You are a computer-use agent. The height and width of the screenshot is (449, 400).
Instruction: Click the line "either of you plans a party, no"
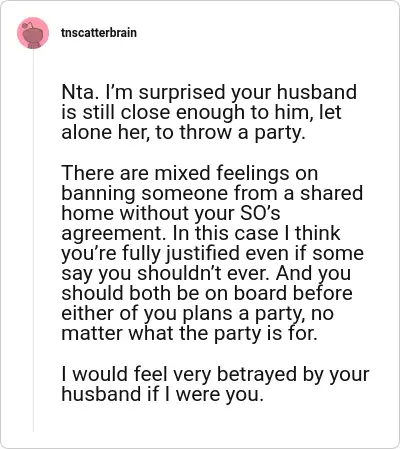pos(197,314)
